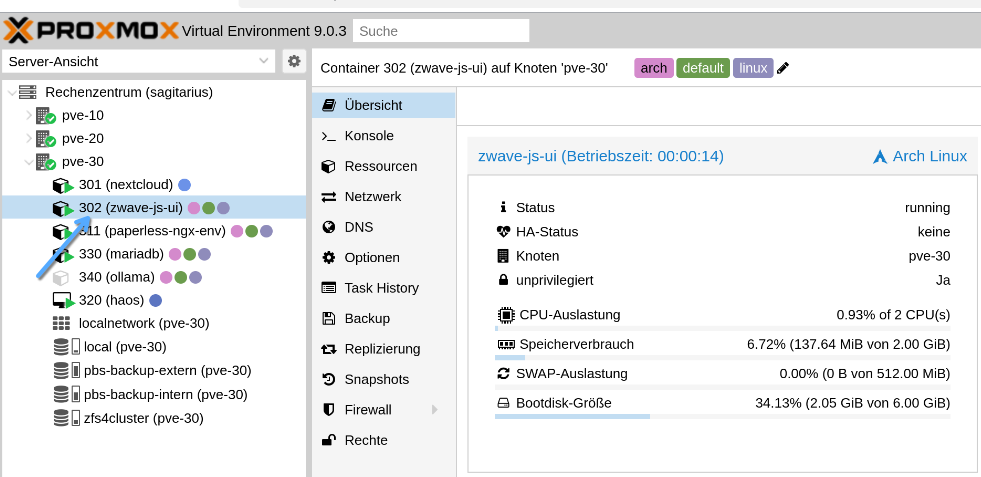
Task: Click the pve-10 server node icon
Action: [x=45, y=116]
